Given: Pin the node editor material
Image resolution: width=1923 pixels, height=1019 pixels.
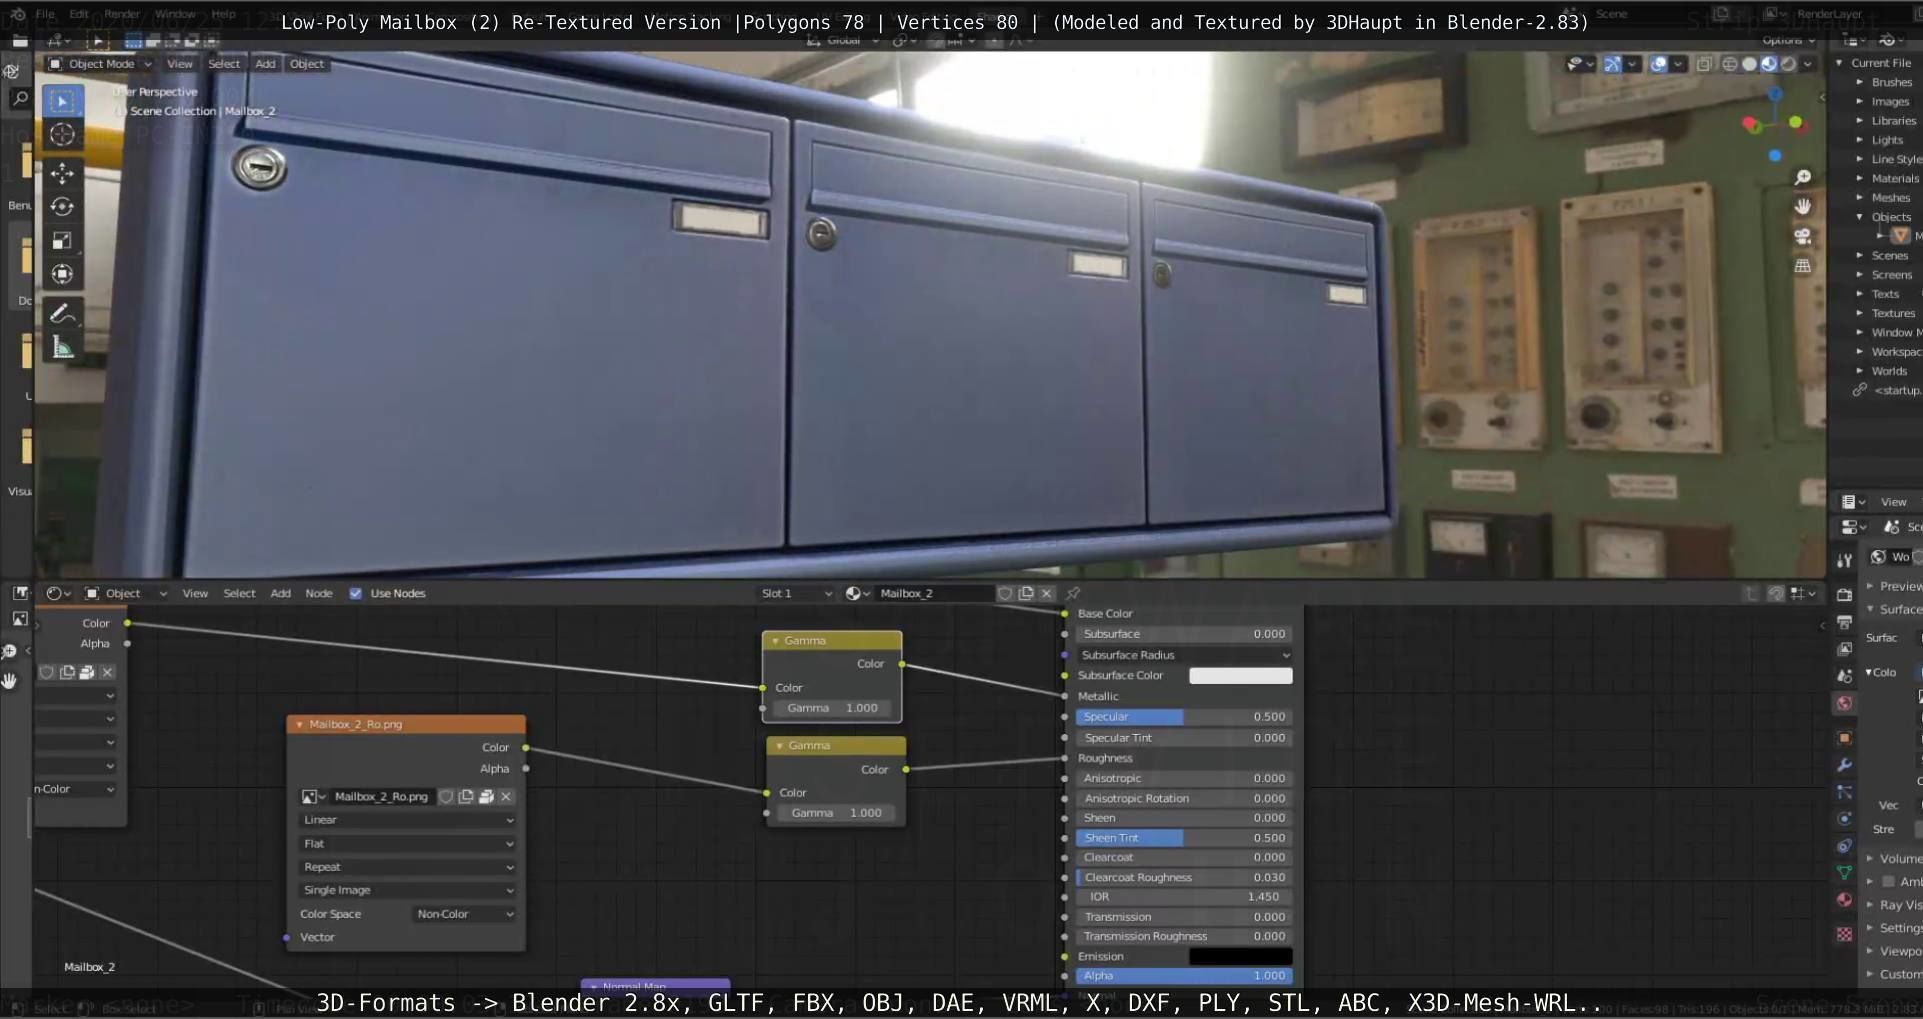Looking at the screenshot, I should [x=1073, y=593].
